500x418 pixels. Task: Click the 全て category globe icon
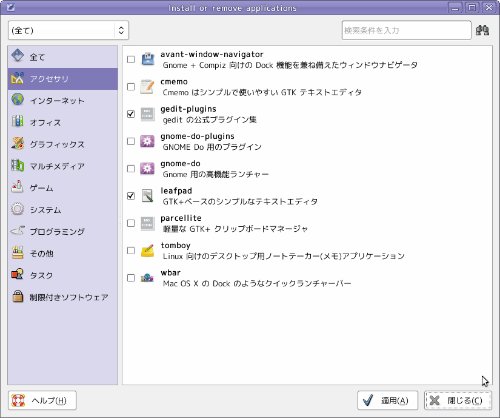18,56
